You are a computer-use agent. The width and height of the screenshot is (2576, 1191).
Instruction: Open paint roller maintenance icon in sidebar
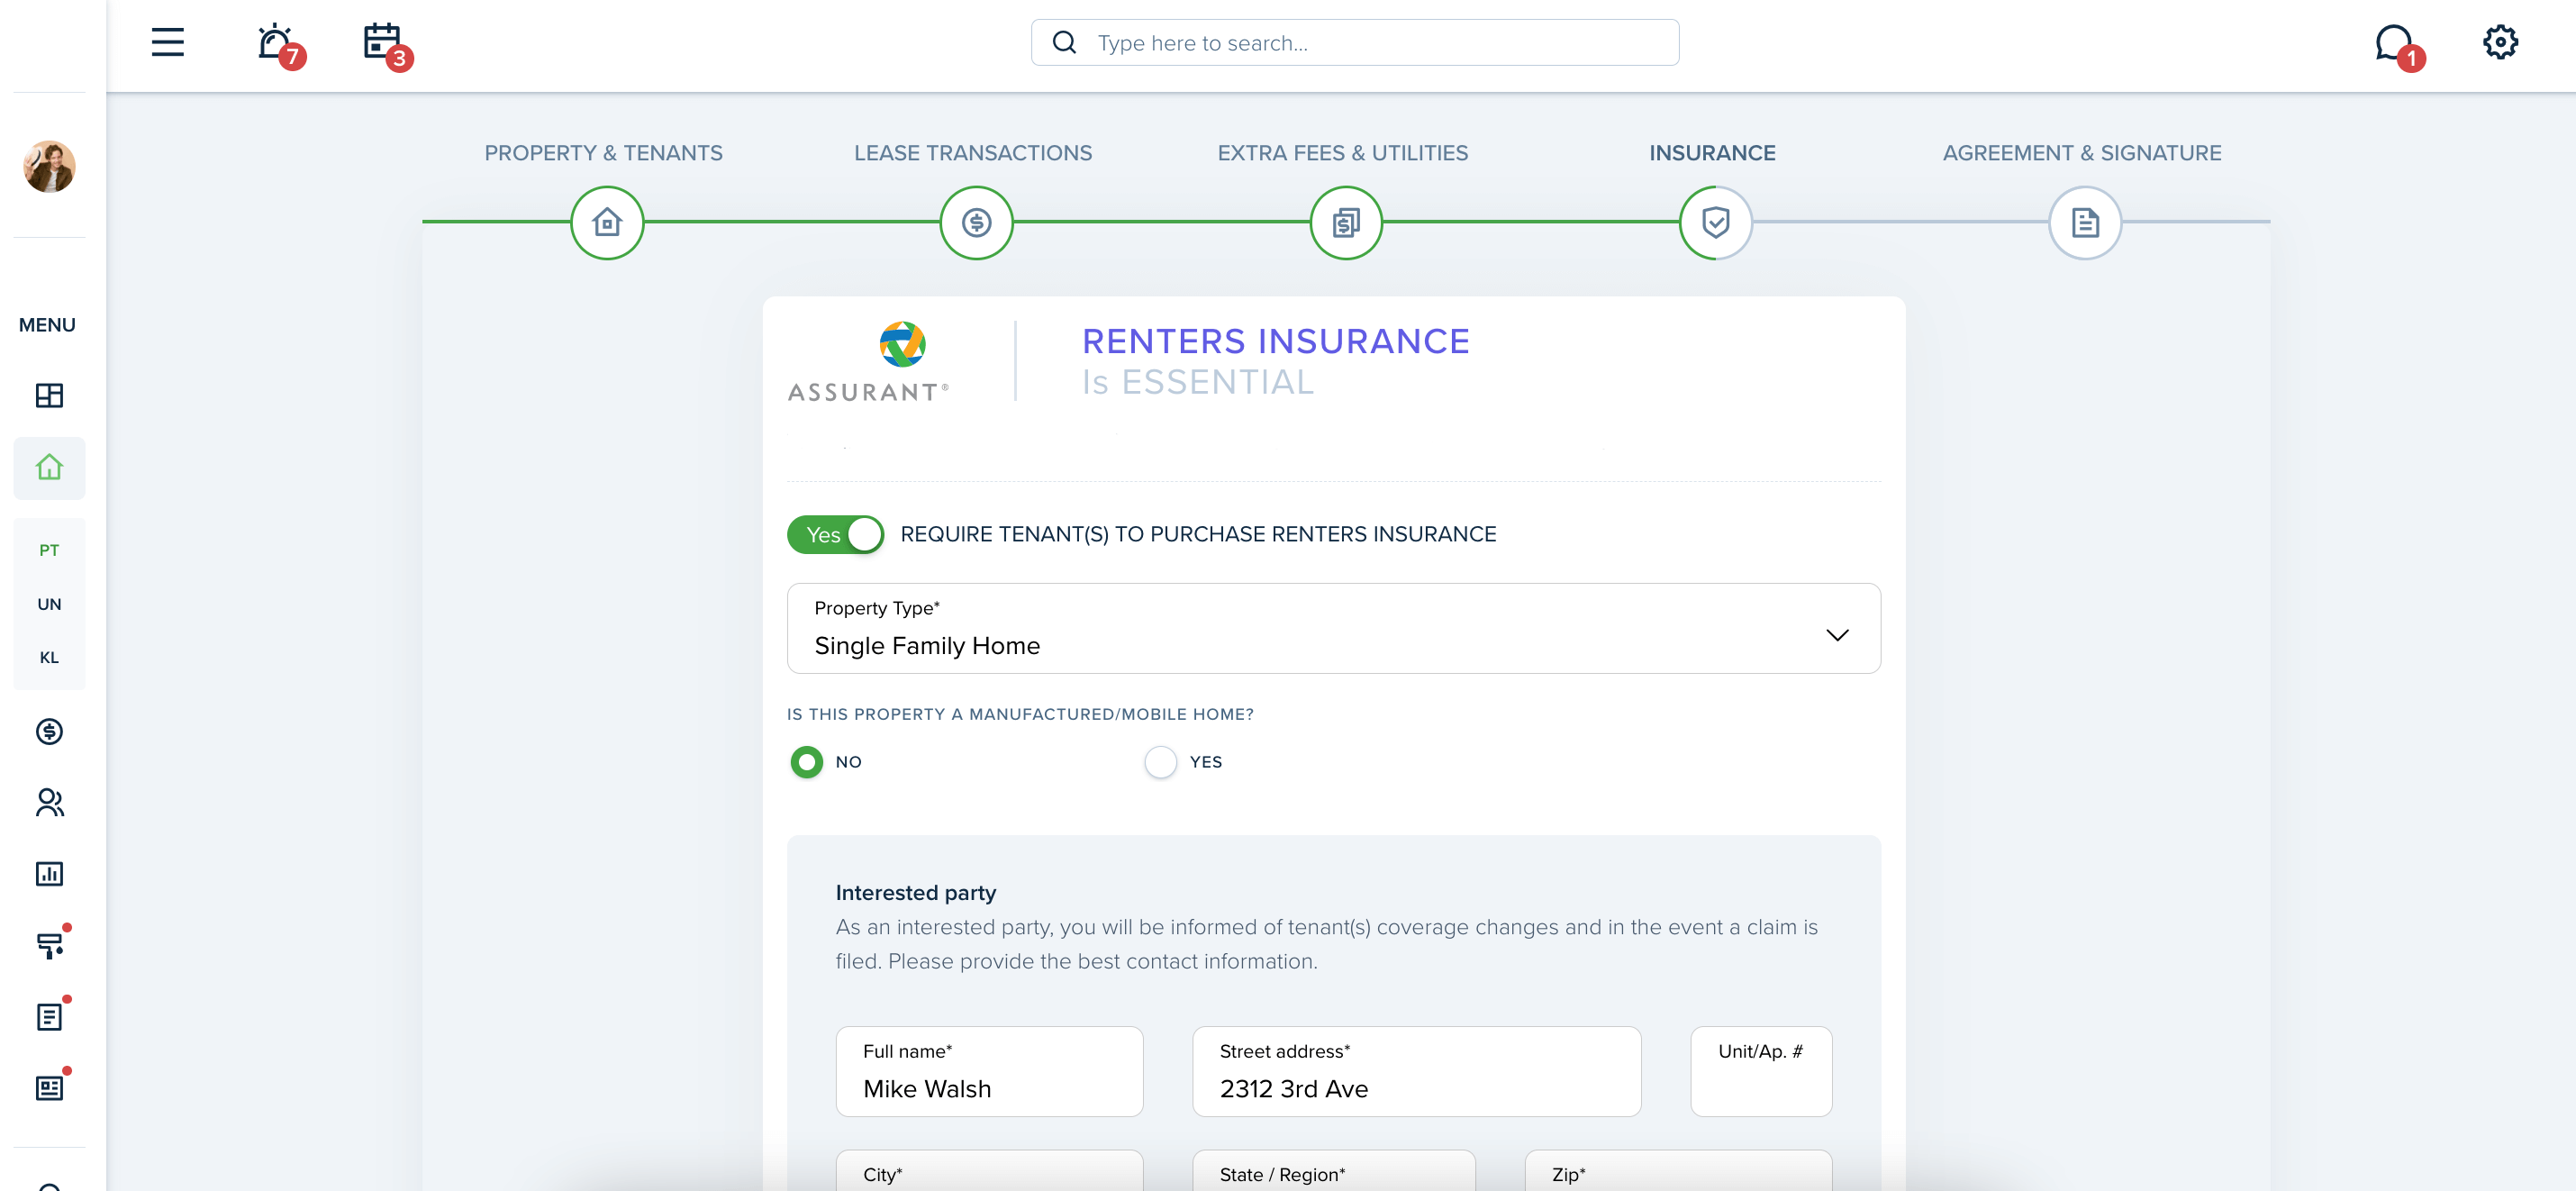[49, 945]
